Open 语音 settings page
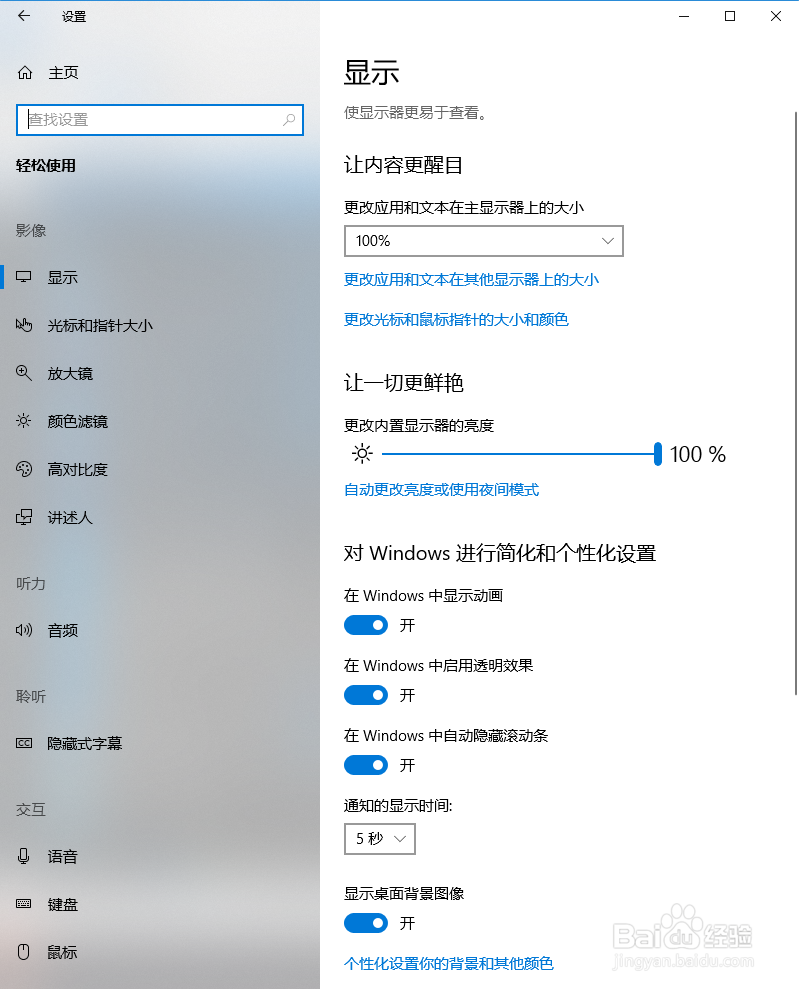The width and height of the screenshot is (799, 989). coord(62,857)
